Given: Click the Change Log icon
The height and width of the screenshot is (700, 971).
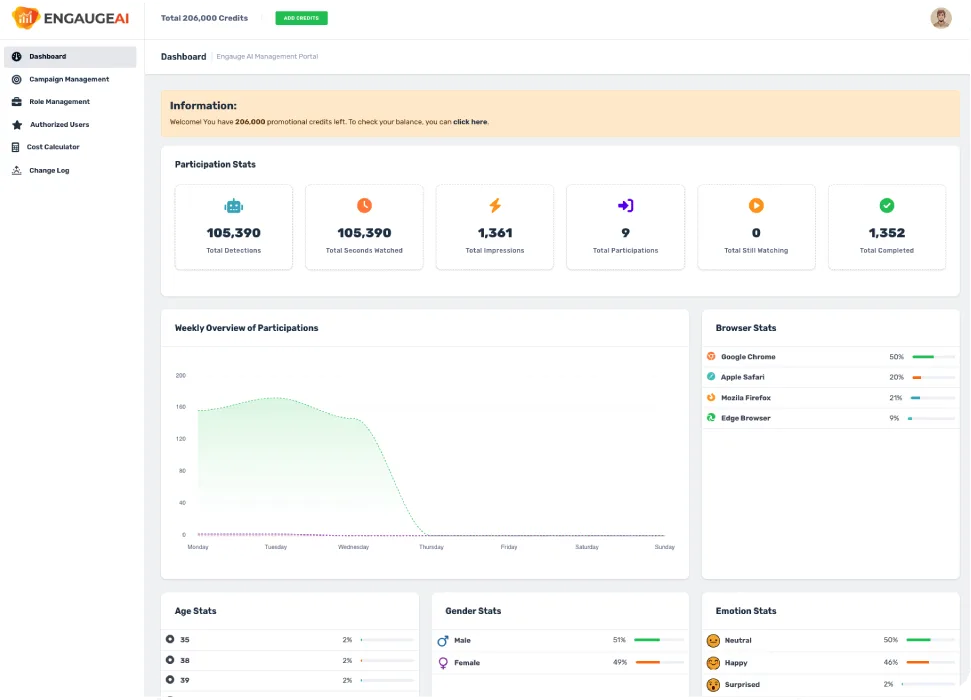Looking at the screenshot, I should [x=17, y=170].
